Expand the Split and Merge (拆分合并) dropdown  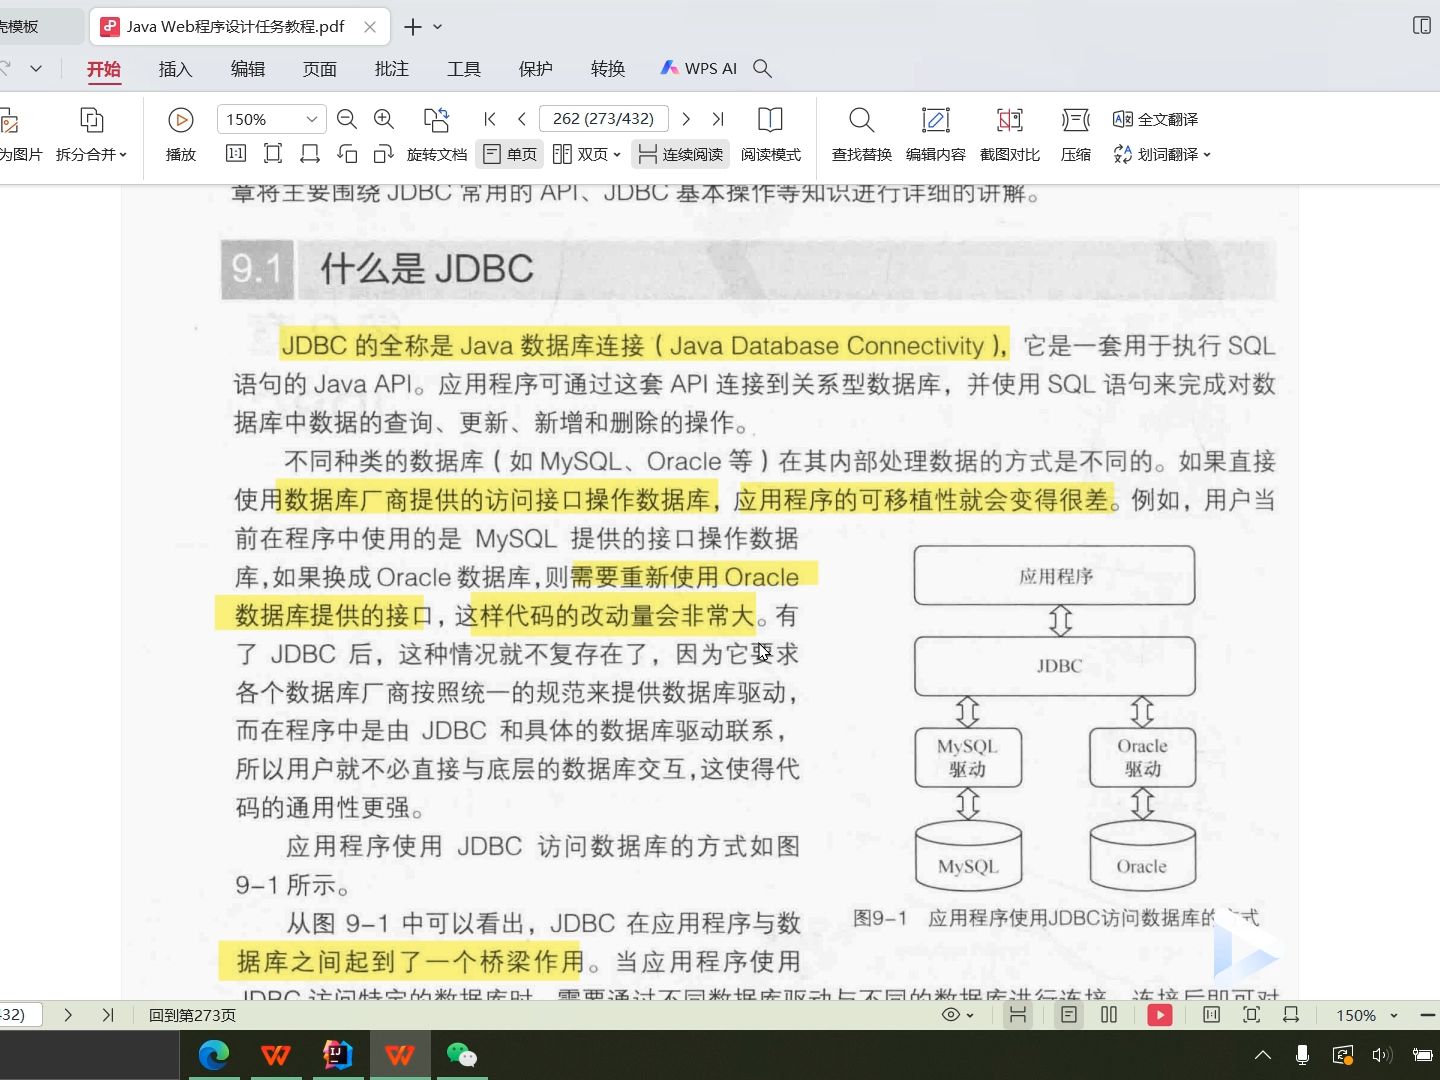click(x=123, y=155)
